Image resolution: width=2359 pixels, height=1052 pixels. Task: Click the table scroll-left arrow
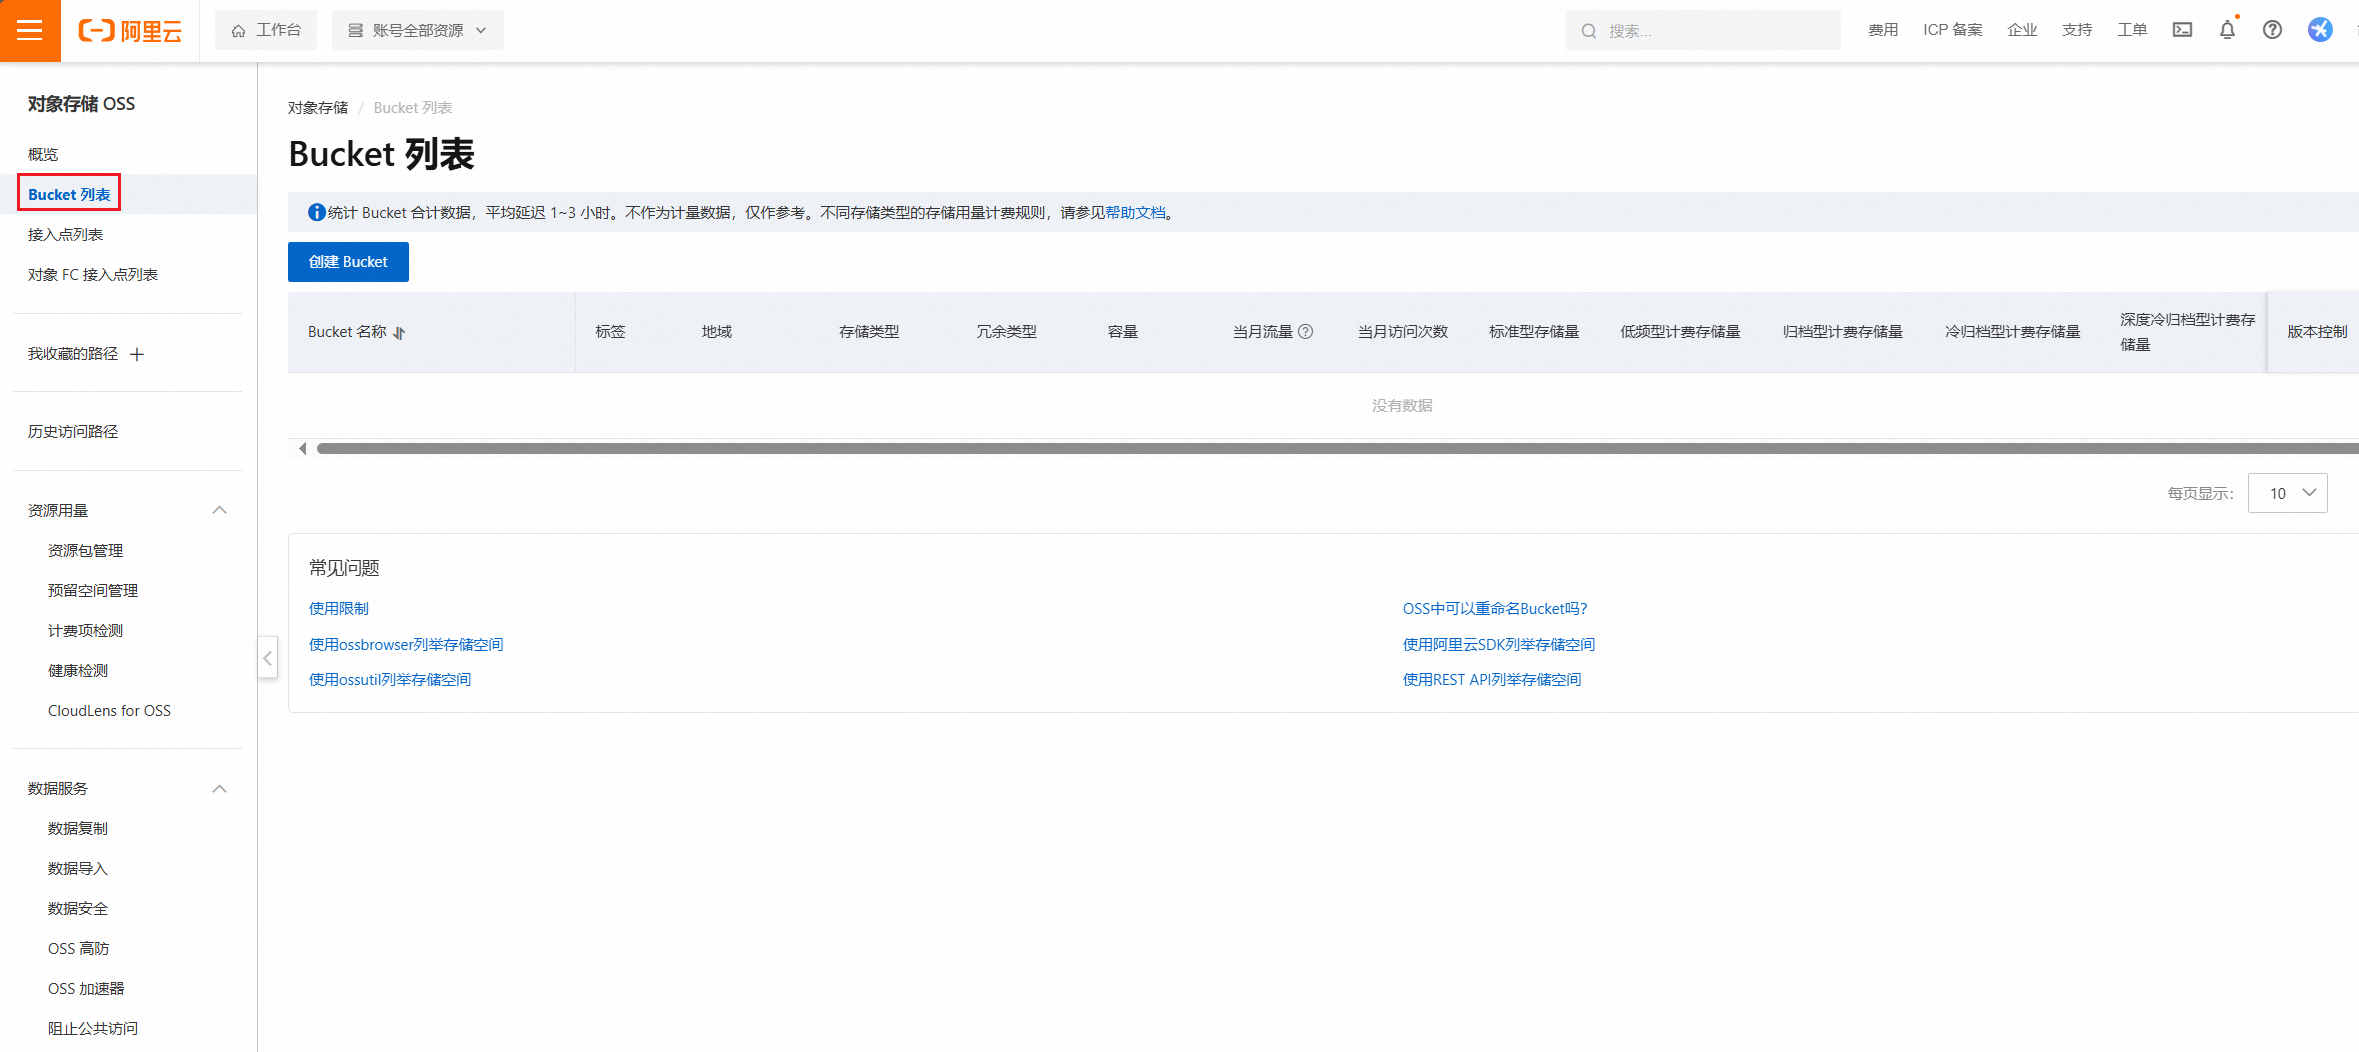[x=303, y=449]
